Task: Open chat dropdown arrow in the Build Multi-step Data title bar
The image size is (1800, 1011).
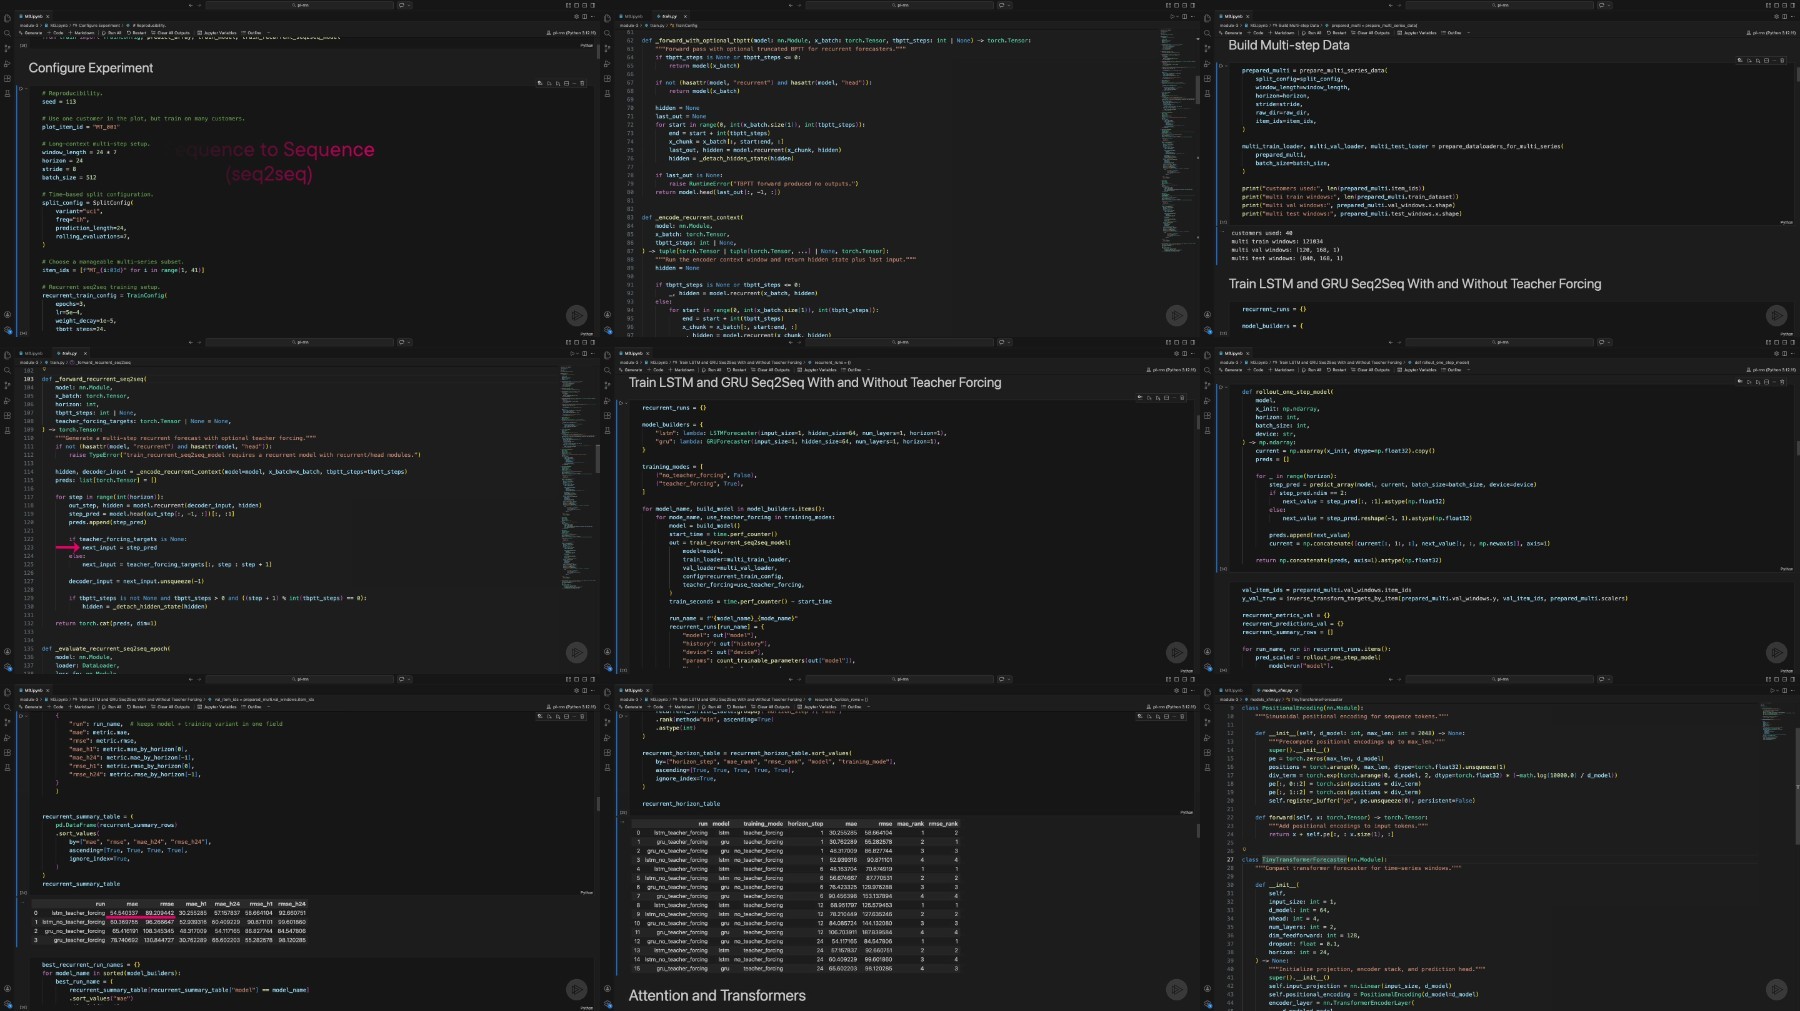Action: pos(1611,5)
